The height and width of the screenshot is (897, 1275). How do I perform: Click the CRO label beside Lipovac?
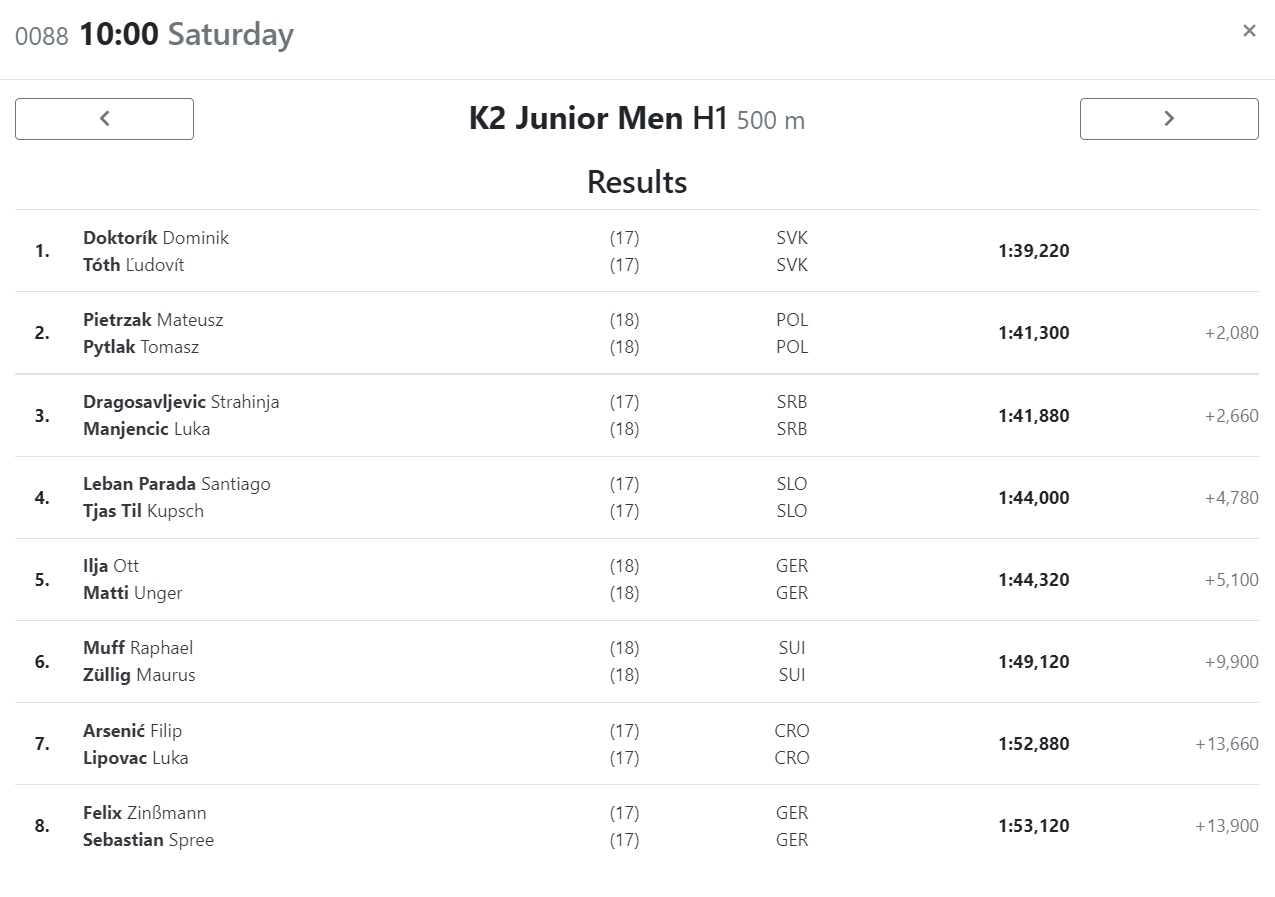click(792, 758)
